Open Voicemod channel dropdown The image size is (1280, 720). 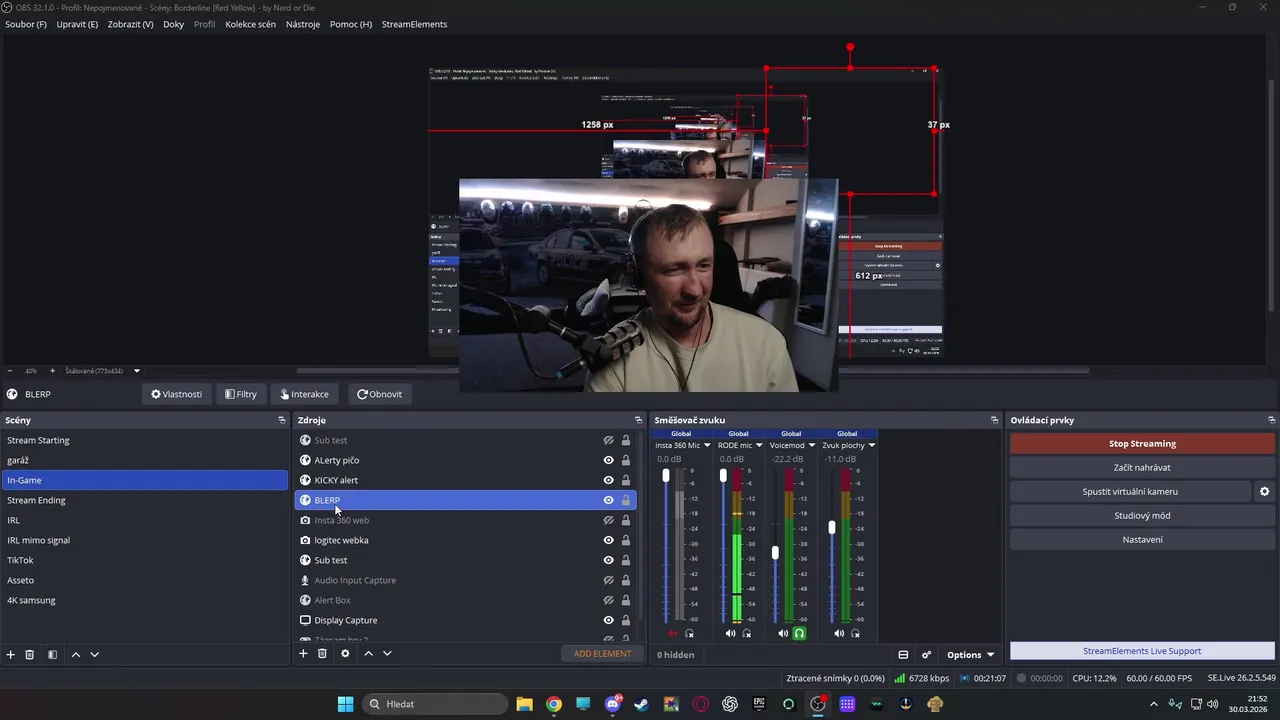[x=812, y=445]
